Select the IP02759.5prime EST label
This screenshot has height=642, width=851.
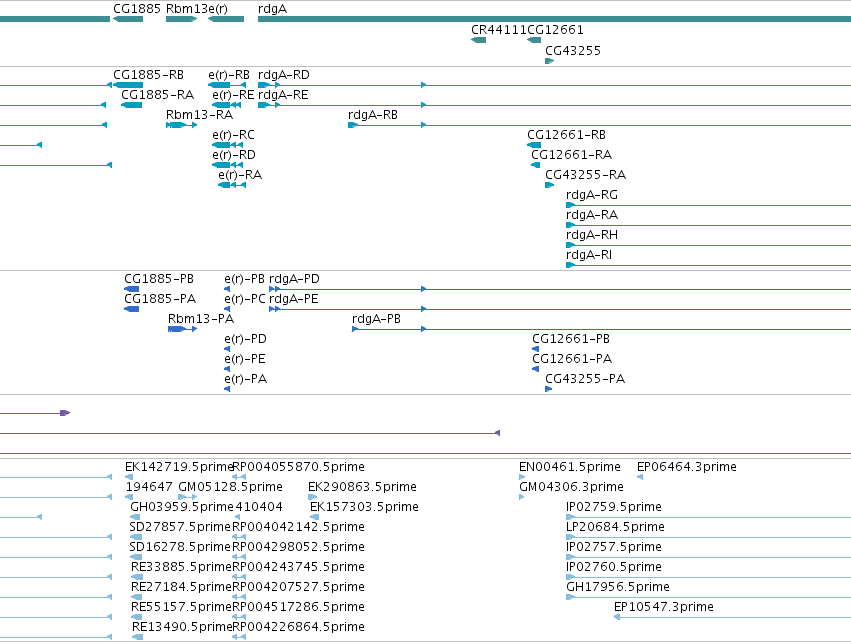tap(614, 507)
